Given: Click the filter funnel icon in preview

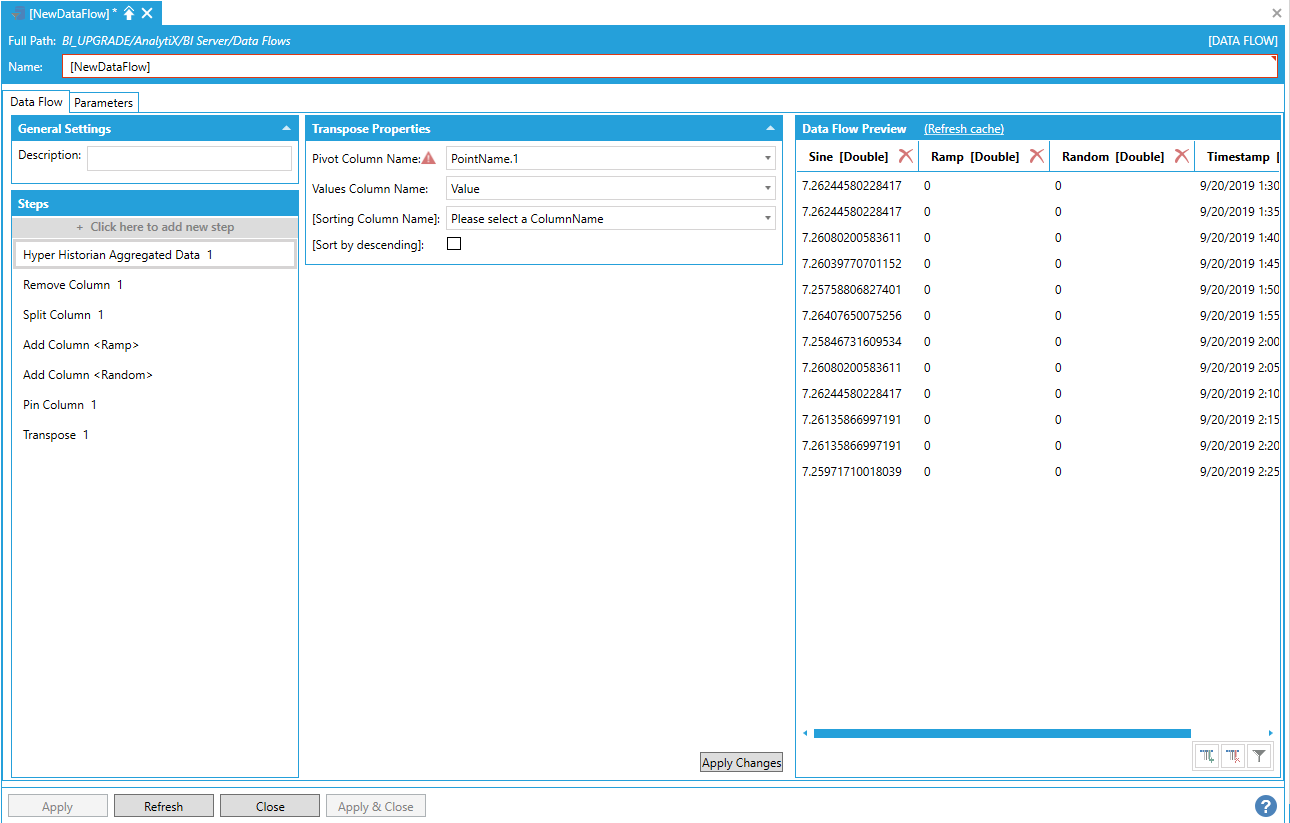Looking at the screenshot, I should tap(1260, 757).
